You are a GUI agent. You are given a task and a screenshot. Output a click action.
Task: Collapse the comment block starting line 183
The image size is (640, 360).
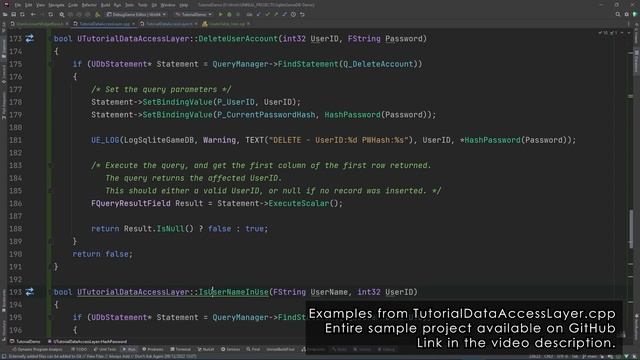point(50,165)
